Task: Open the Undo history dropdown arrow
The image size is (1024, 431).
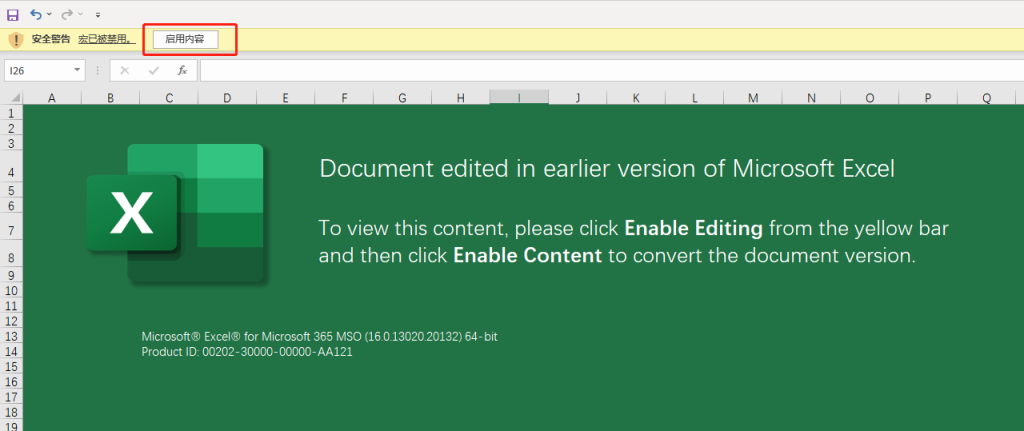Action: [49, 14]
